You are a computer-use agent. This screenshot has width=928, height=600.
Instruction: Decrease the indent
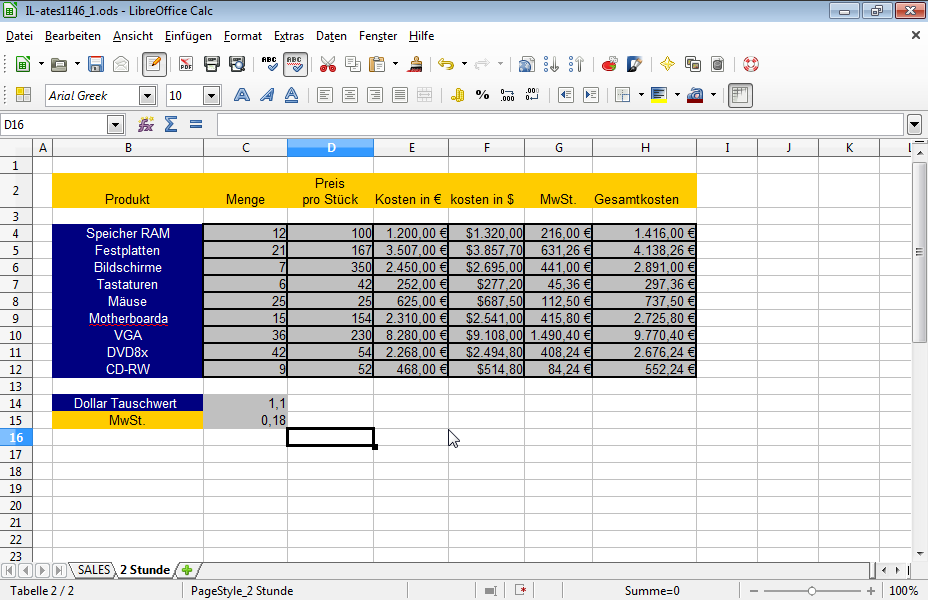click(565, 95)
